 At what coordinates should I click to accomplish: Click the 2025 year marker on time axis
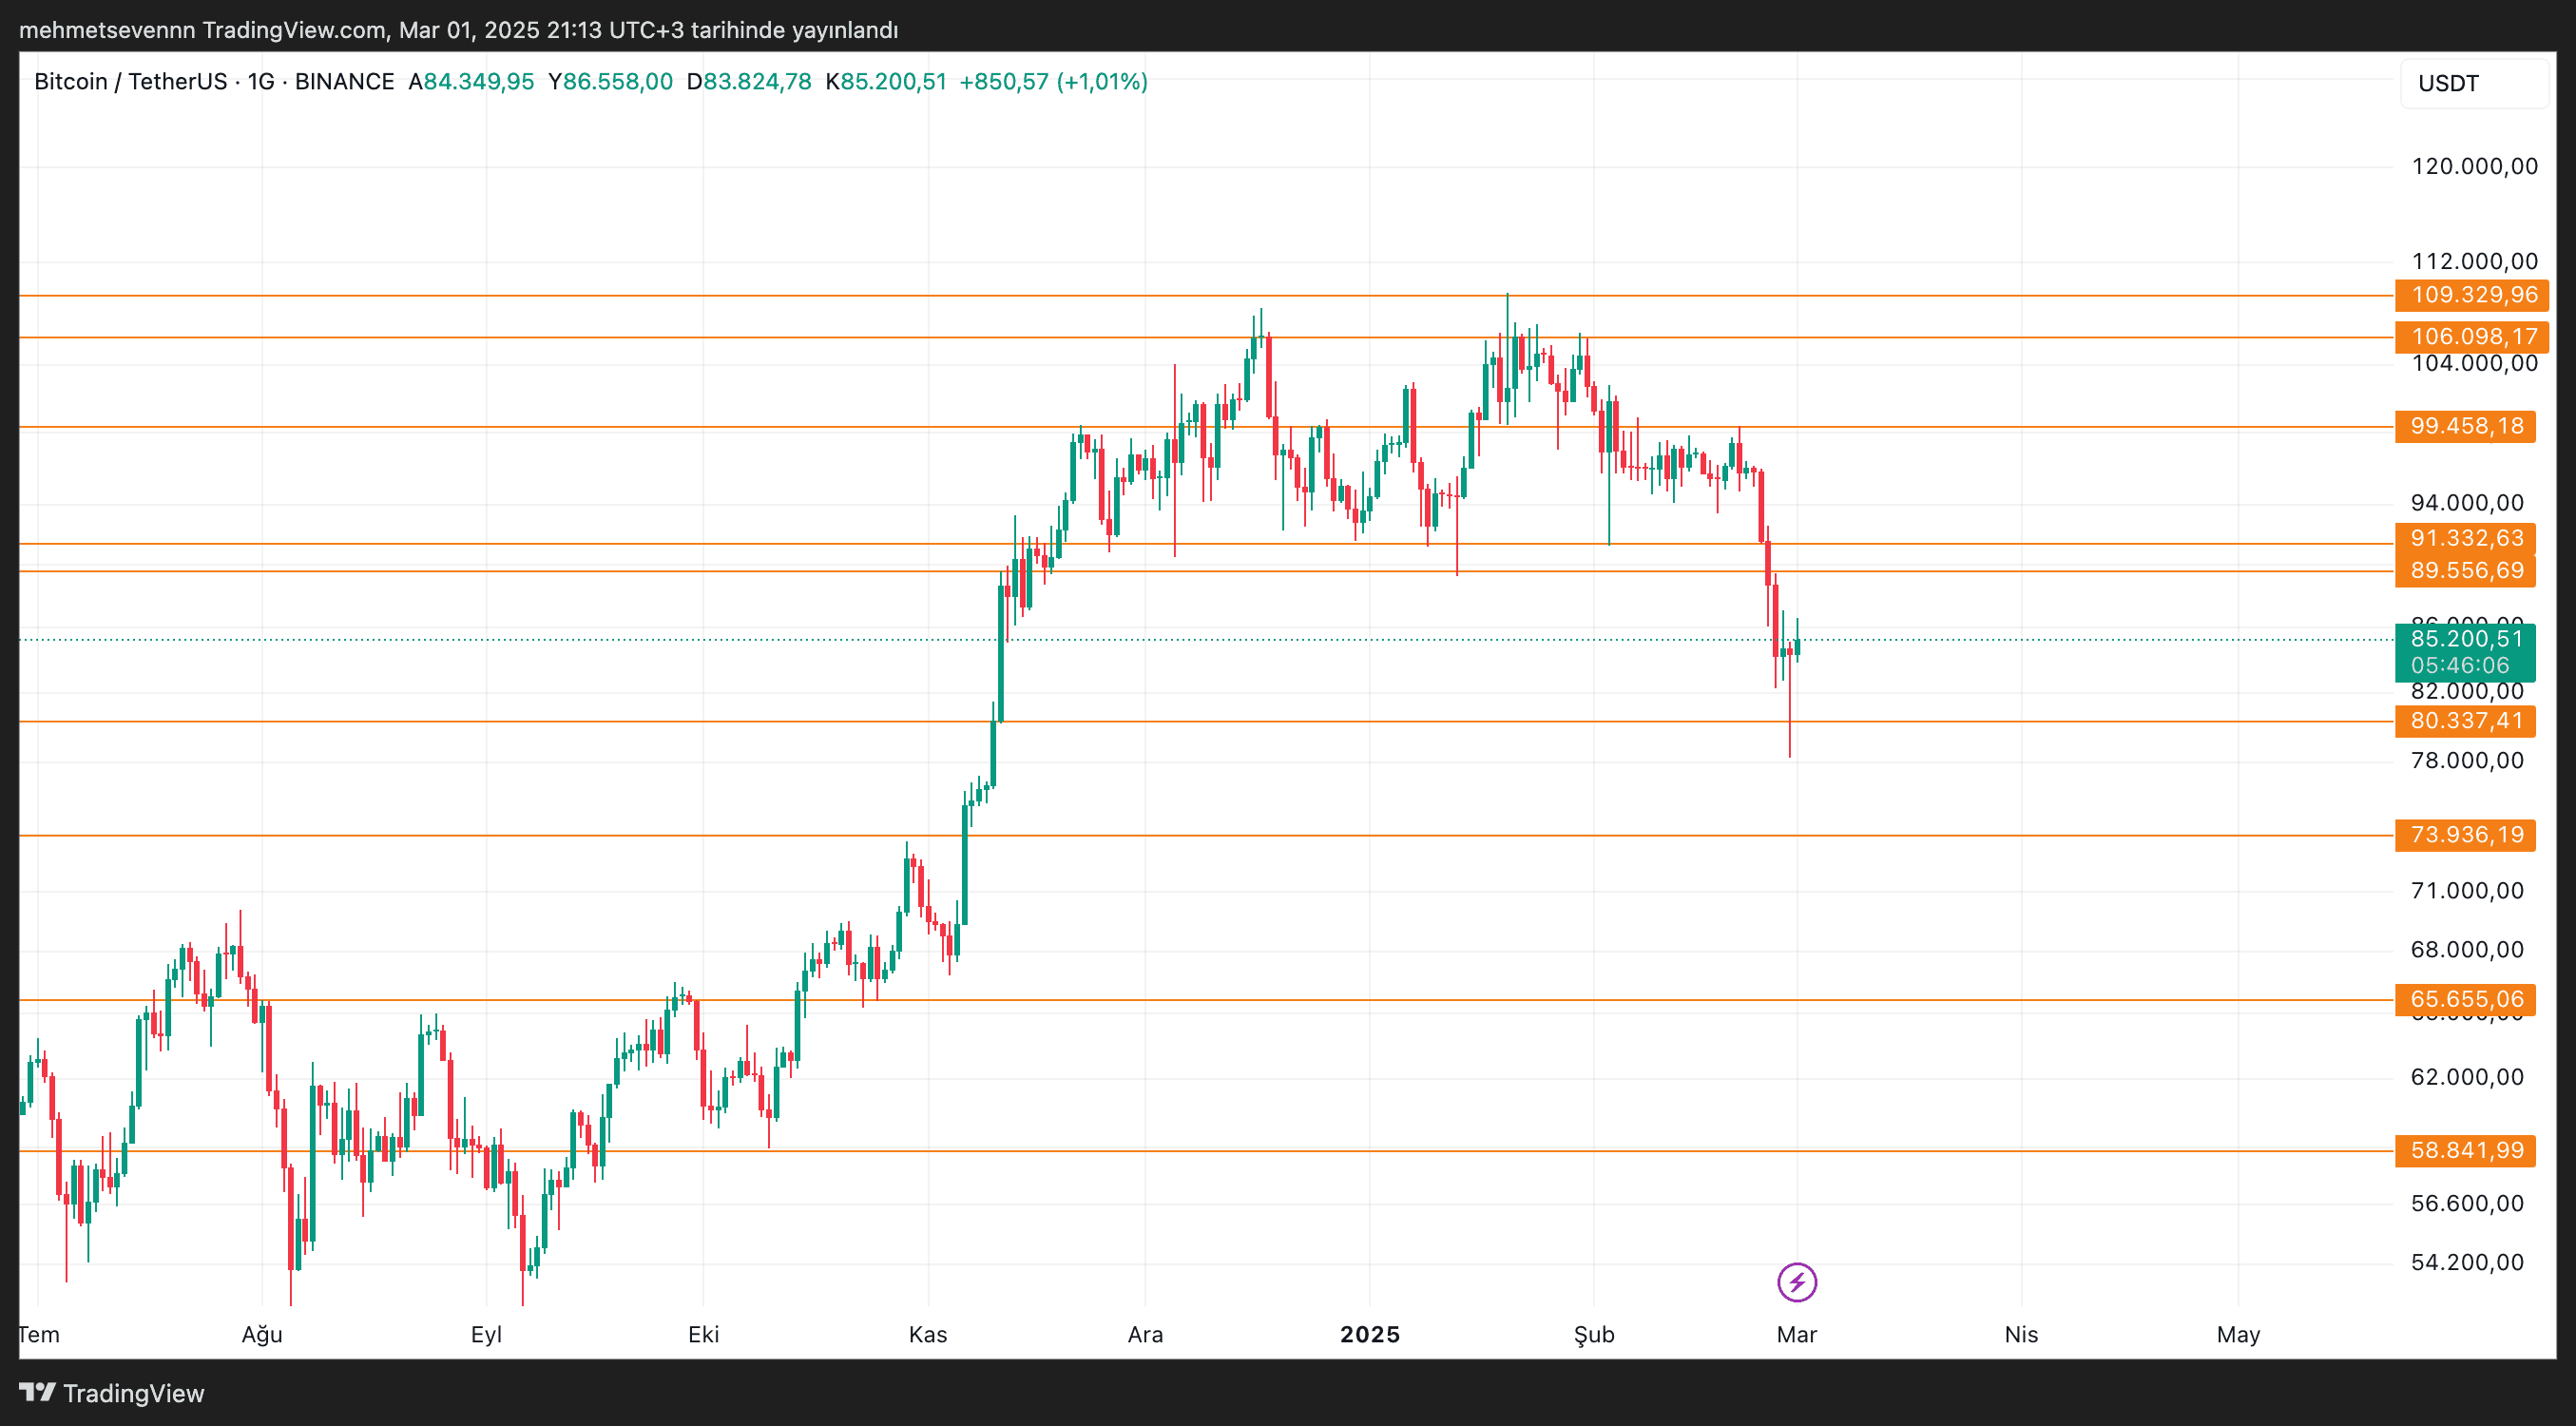point(1369,1335)
